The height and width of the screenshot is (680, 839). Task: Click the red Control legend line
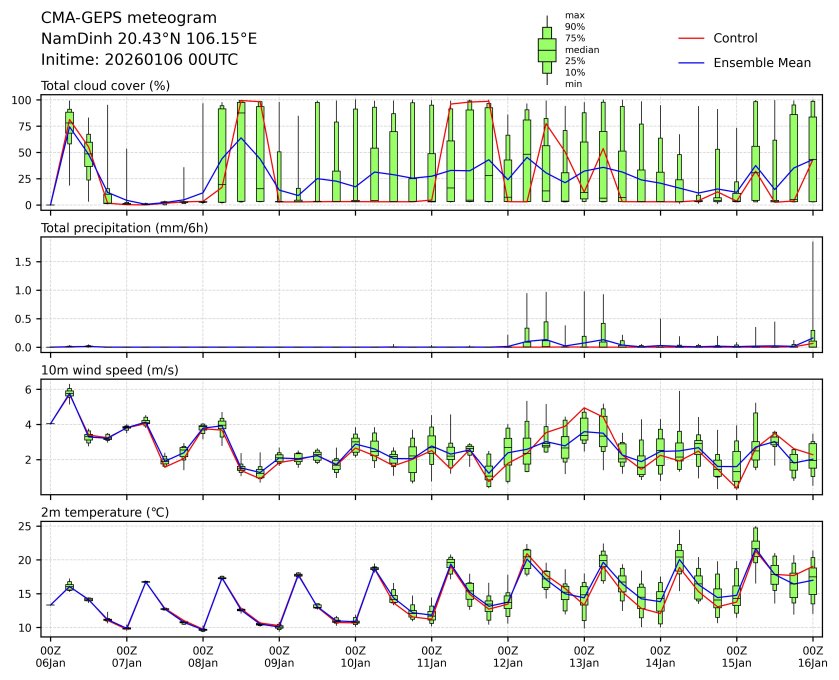click(693, 38)
